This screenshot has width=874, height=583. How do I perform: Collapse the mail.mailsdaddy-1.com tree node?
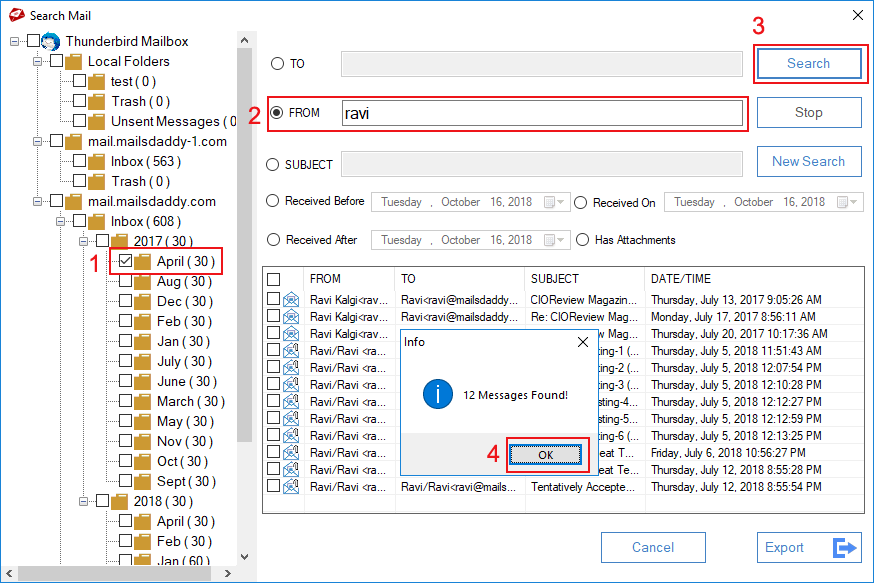click(37, 142)
